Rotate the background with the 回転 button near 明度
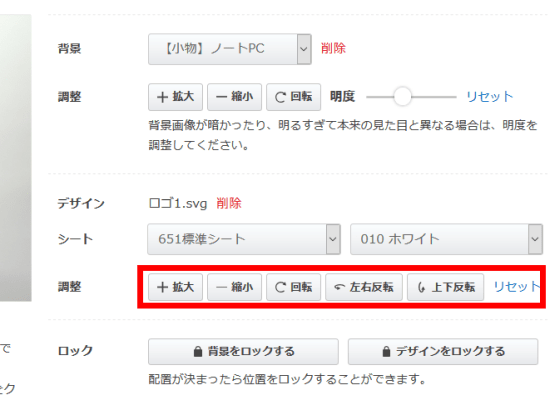This screenshot has width=560, height=400. 294,97
